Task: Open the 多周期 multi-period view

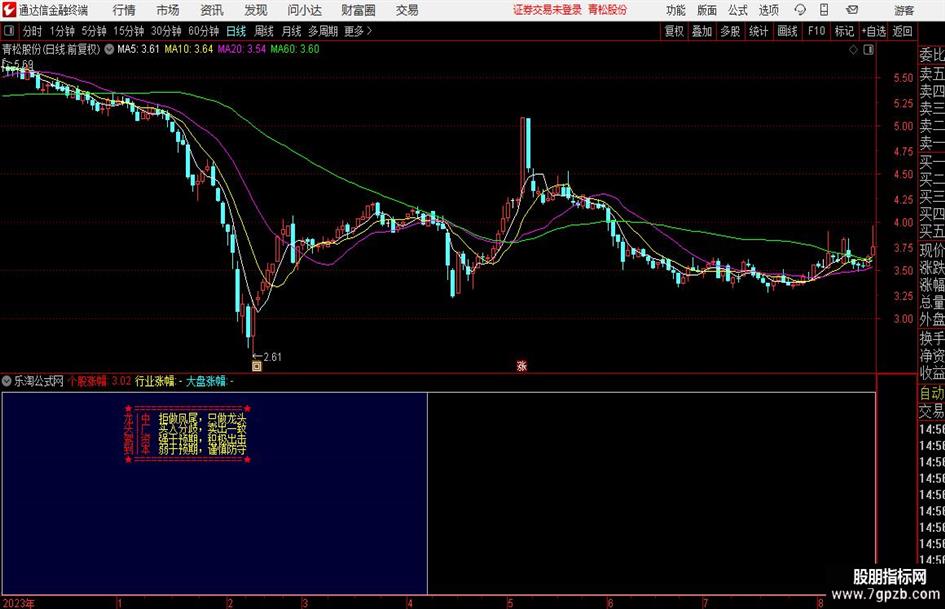Action: coord(323,31)
